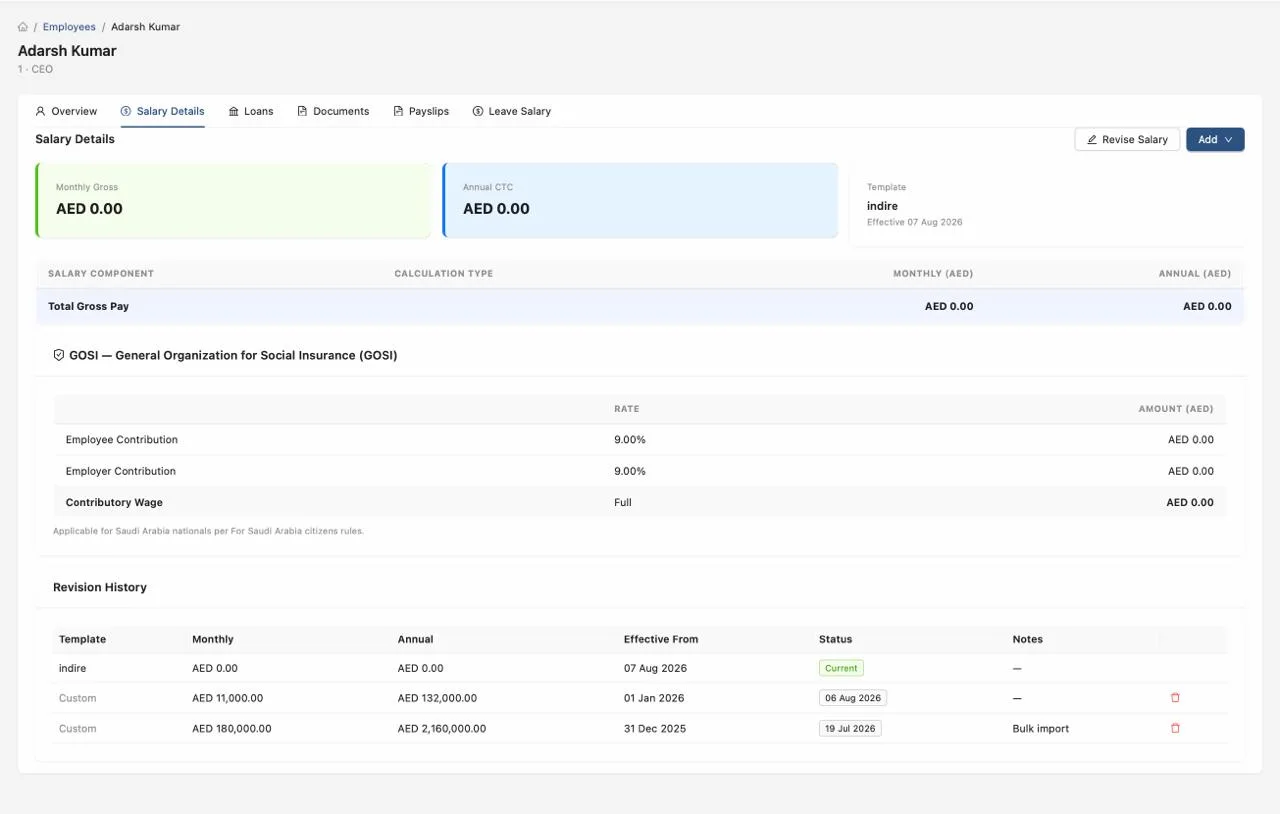Click the Full contributory wage rate

pos(623,503)
